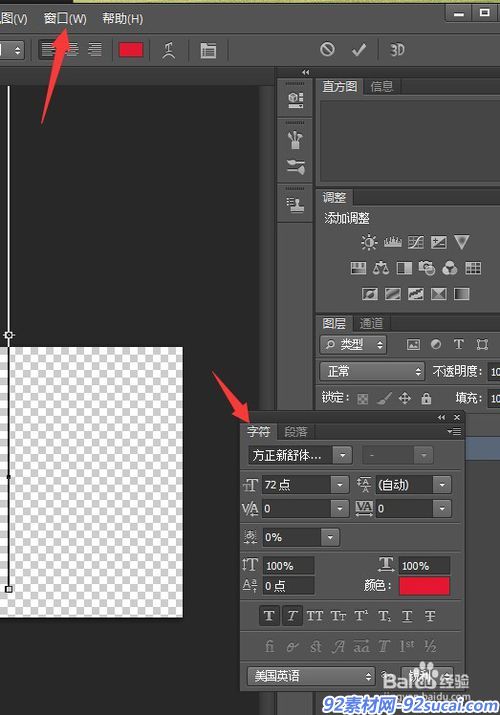Open the character panel flyout menu
The image size is (500, 715).
[x=454, y=431]
